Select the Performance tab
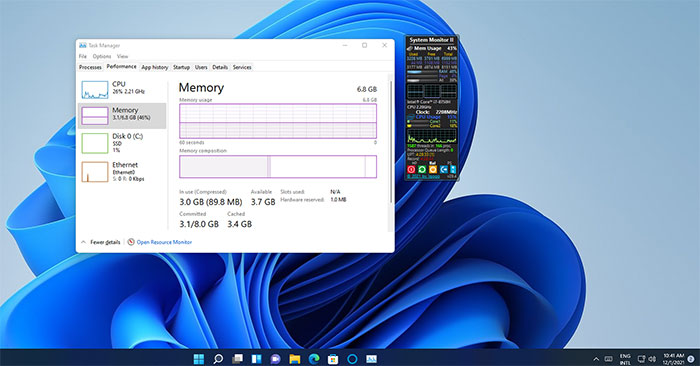The image size is (700, 366). (x=121, y=67)
